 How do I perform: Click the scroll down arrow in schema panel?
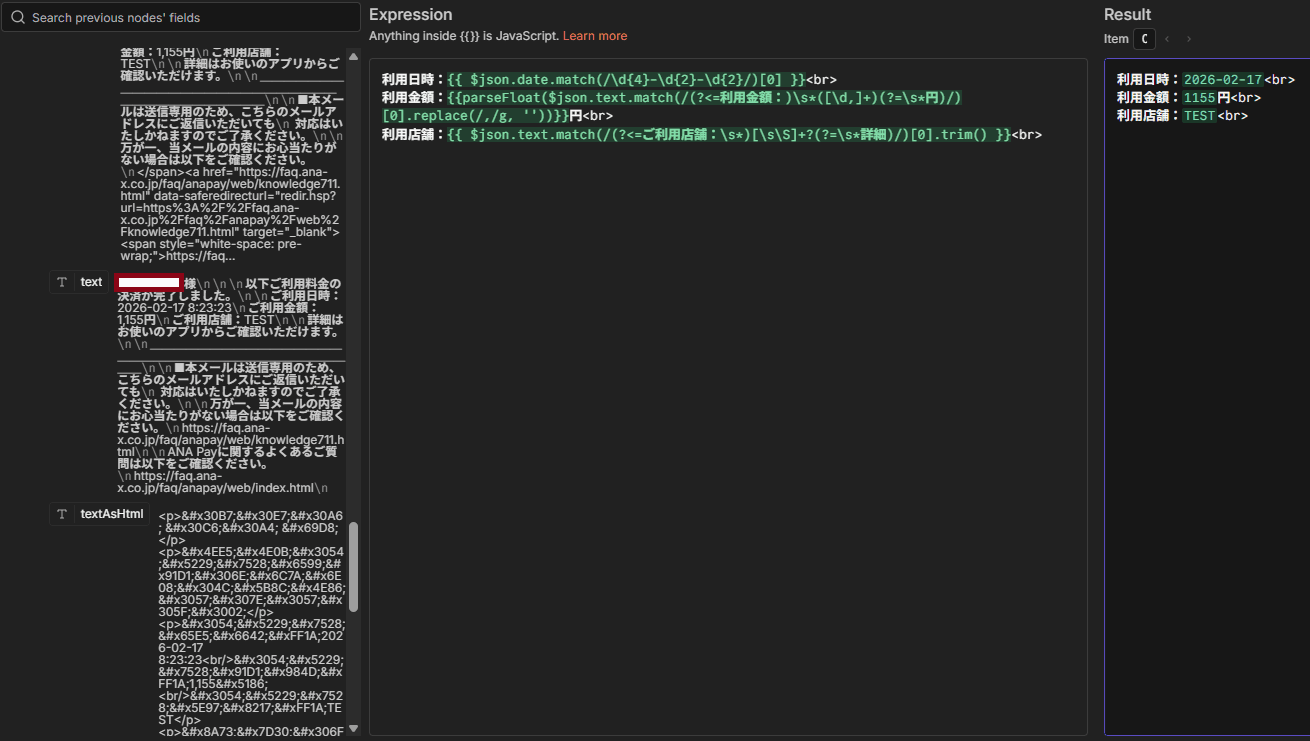tap(353, 729)
